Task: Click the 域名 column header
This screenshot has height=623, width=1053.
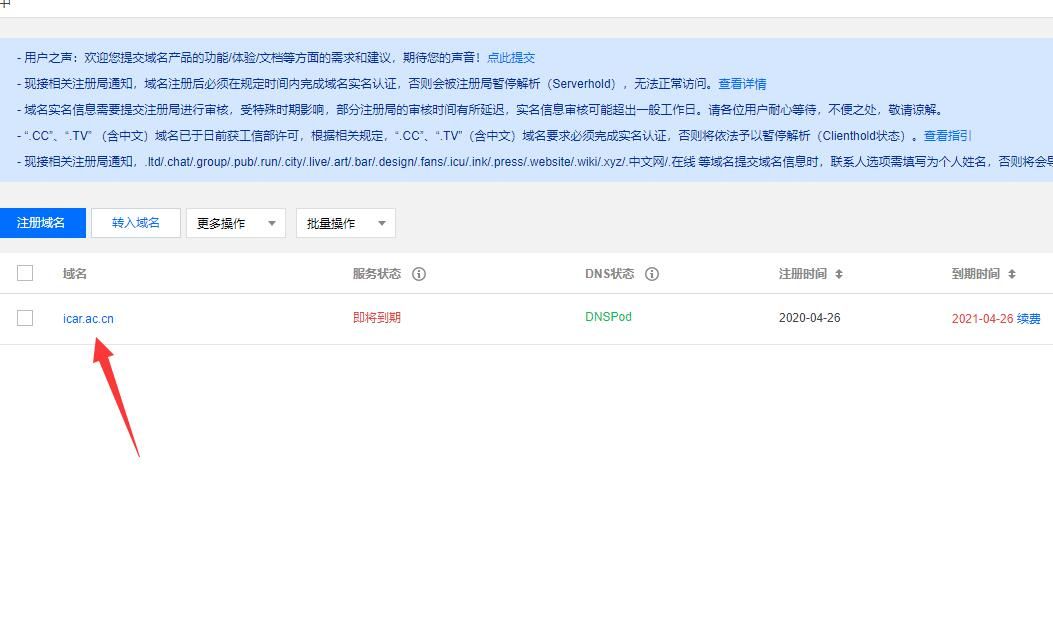Action: coord(75,274)
